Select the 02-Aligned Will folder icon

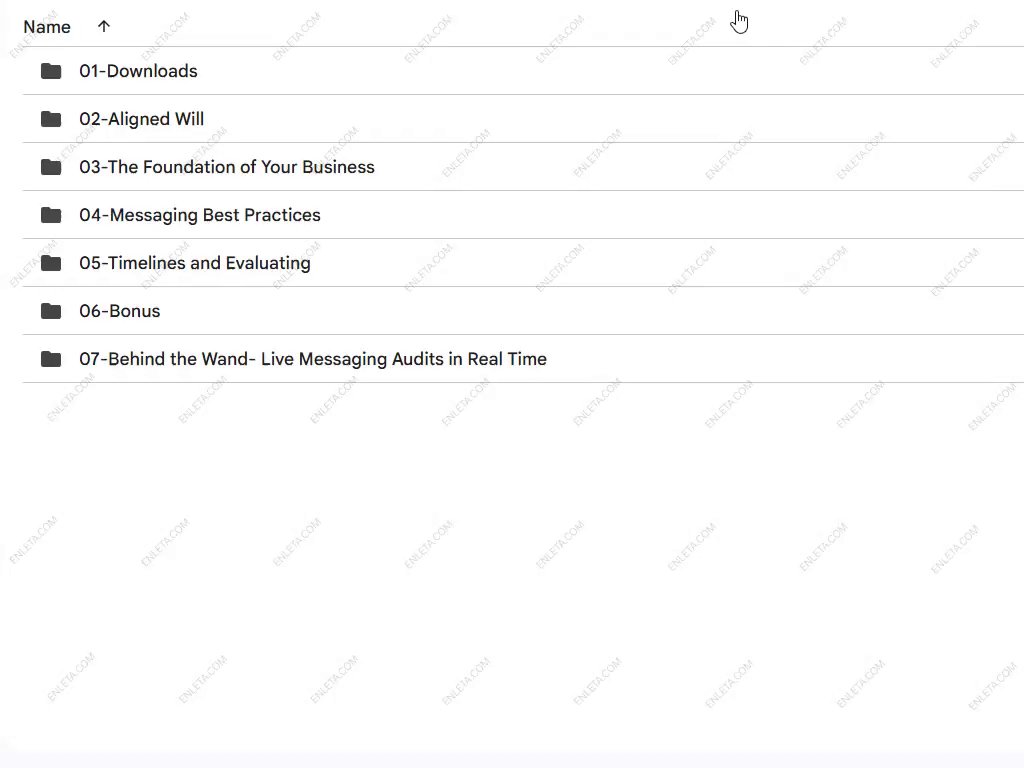[51, 119]
